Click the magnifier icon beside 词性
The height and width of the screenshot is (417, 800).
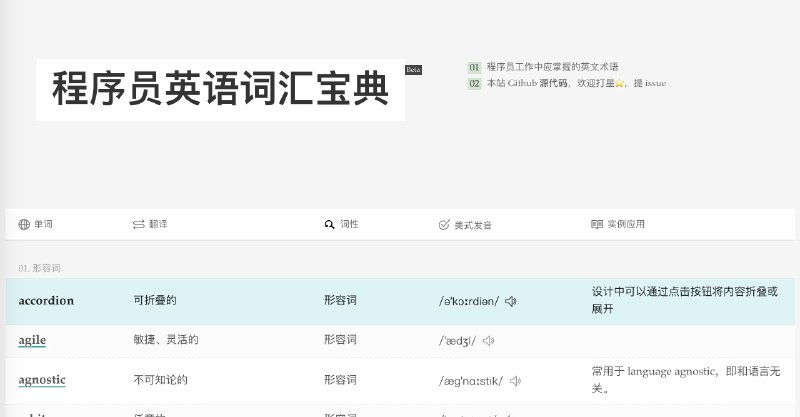329,225
